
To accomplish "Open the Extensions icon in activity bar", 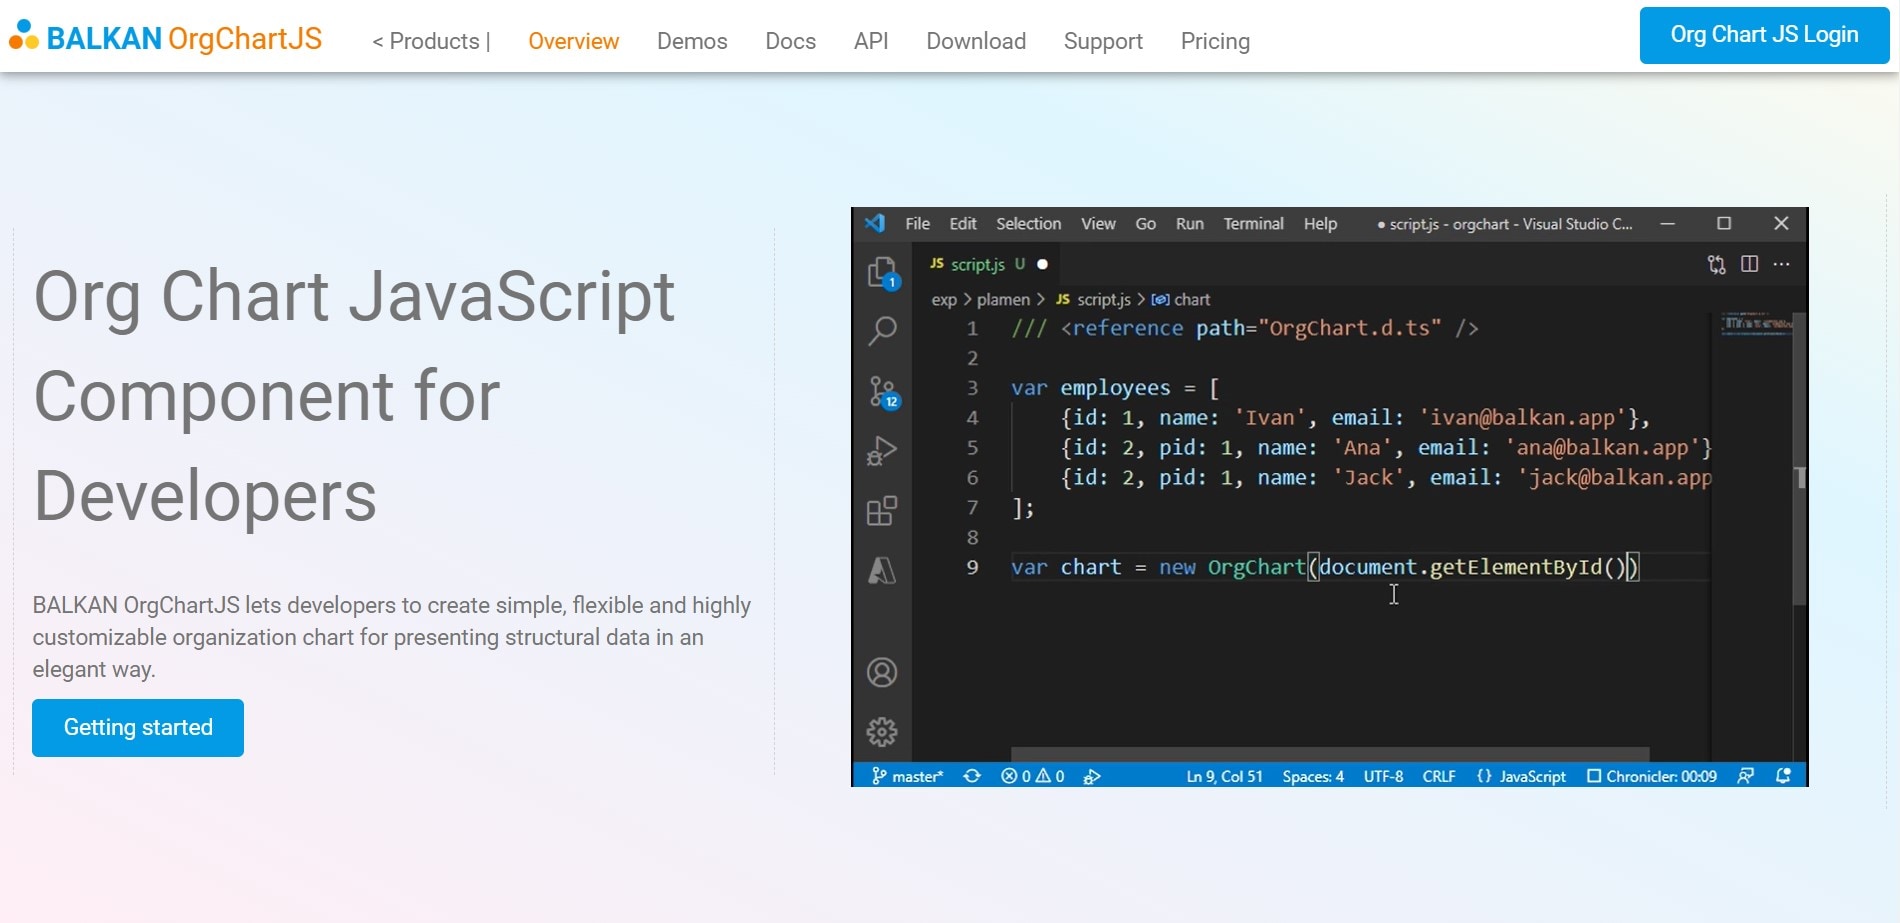I will (882, 511).
